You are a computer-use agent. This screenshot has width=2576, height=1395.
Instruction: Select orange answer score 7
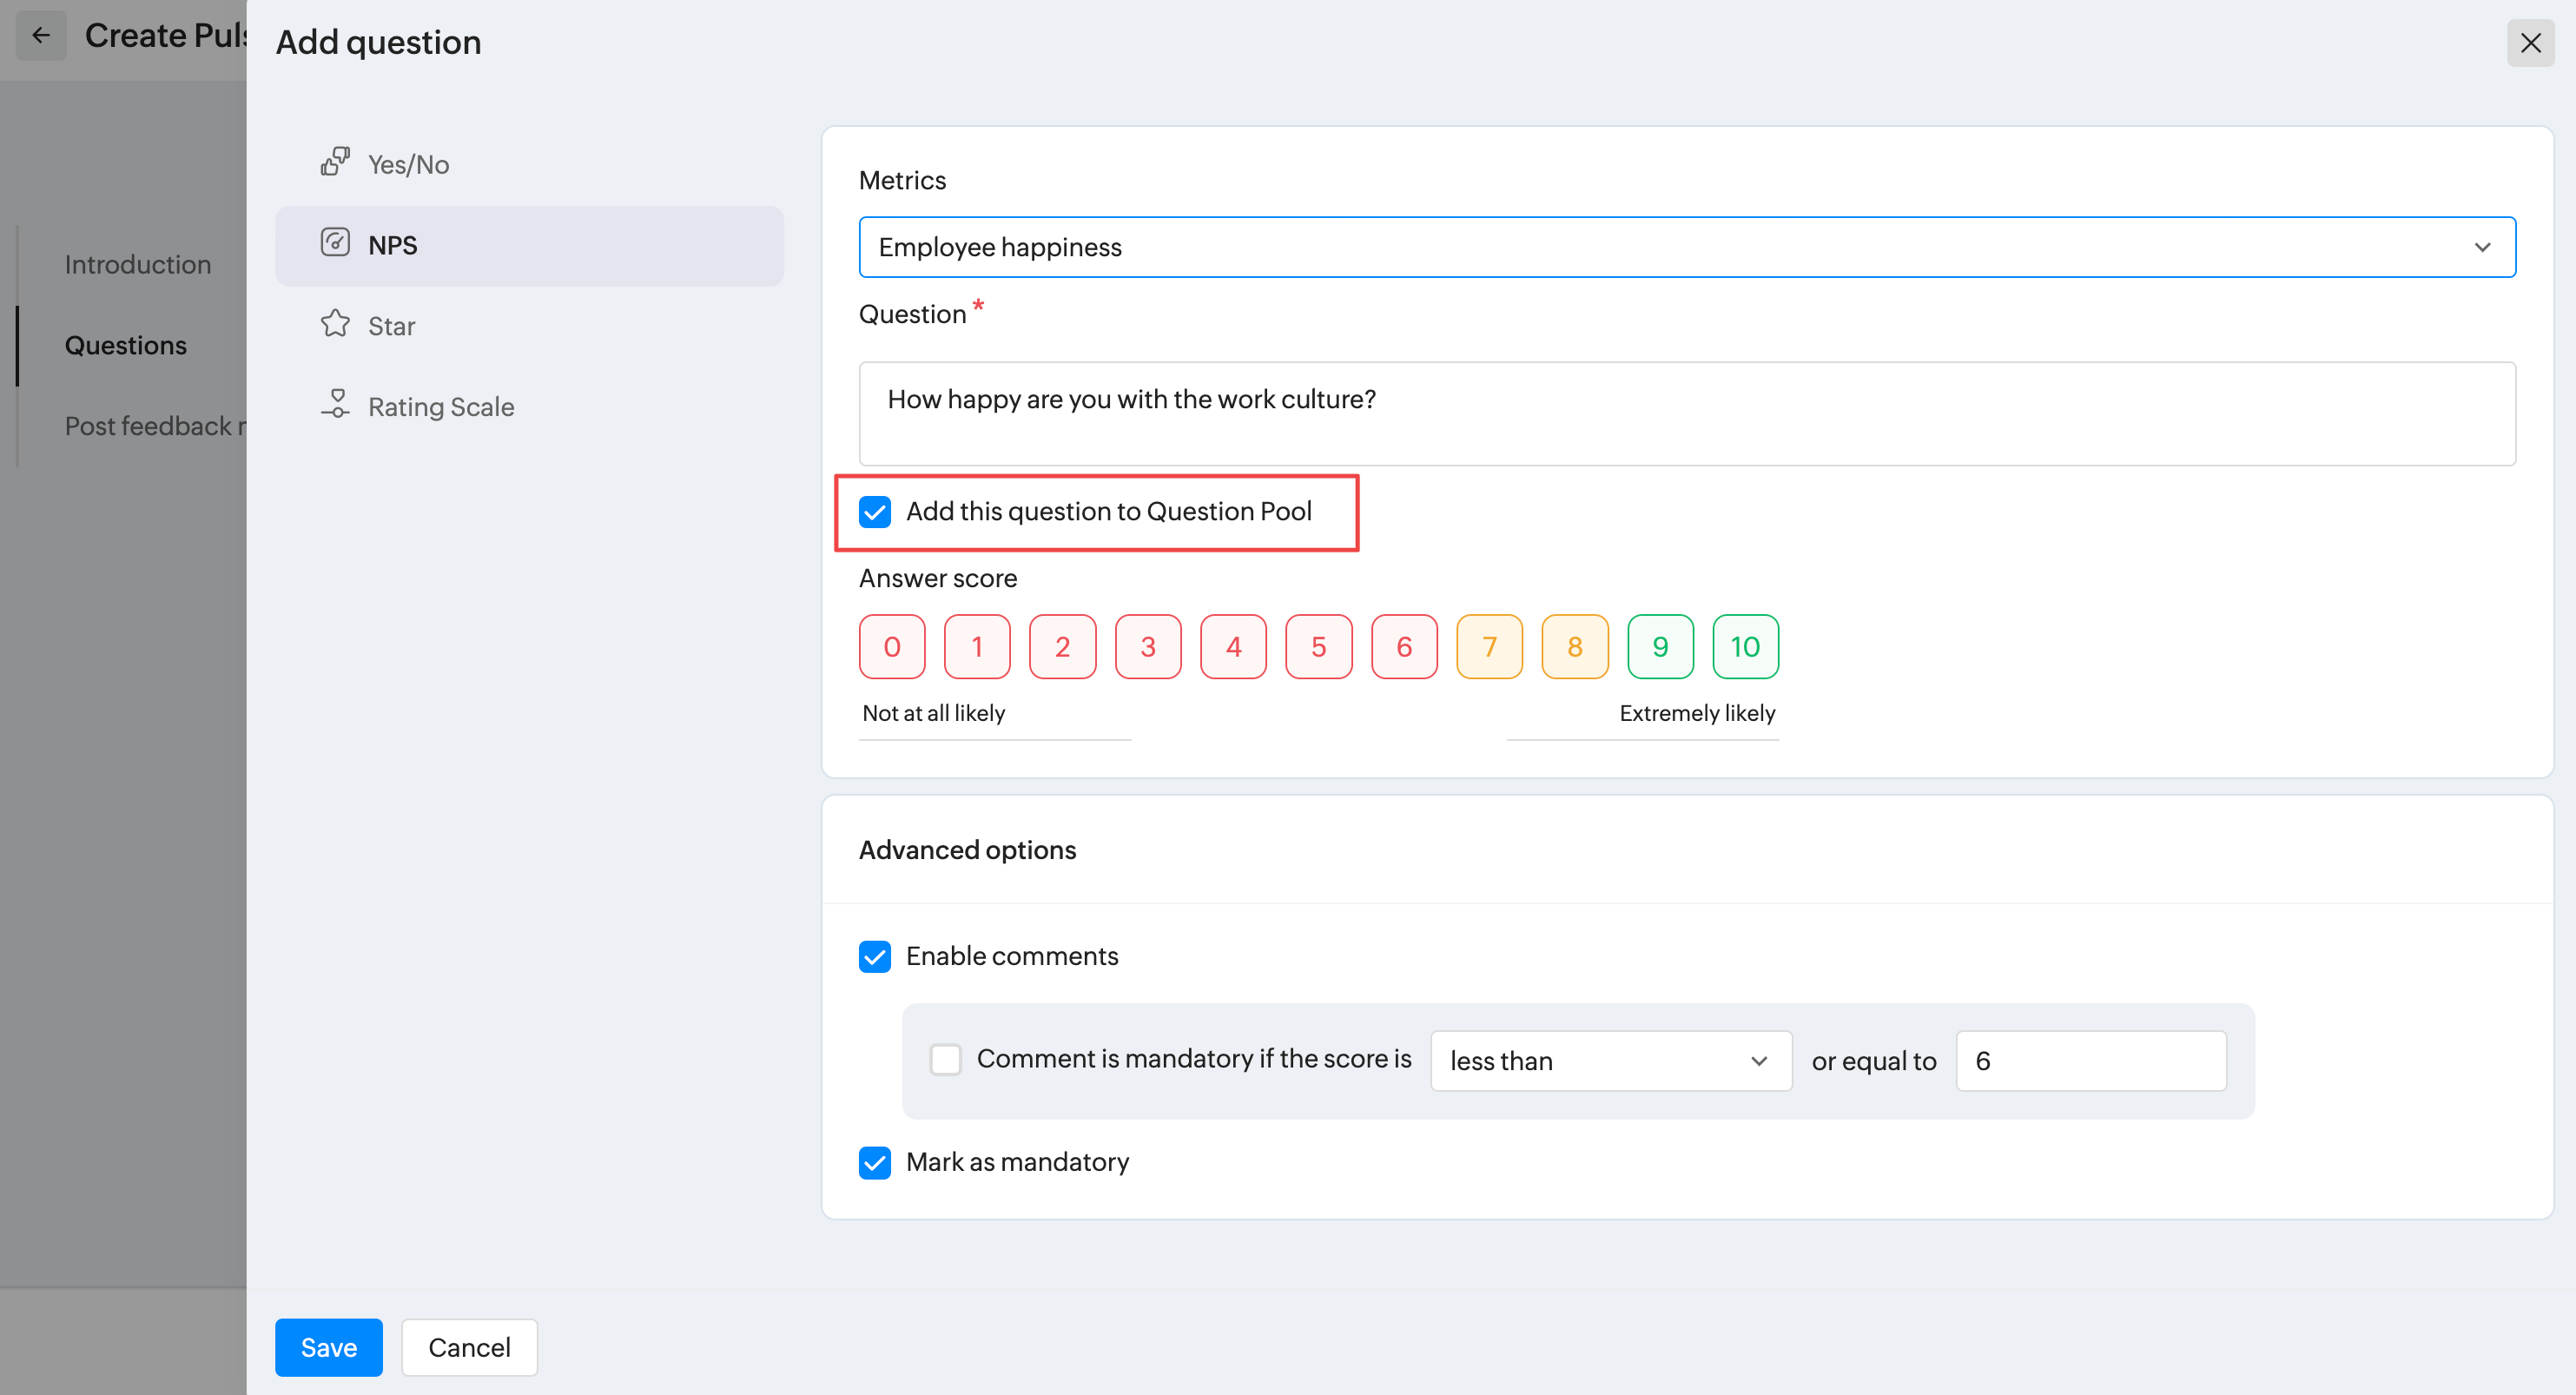(1489, 647)
